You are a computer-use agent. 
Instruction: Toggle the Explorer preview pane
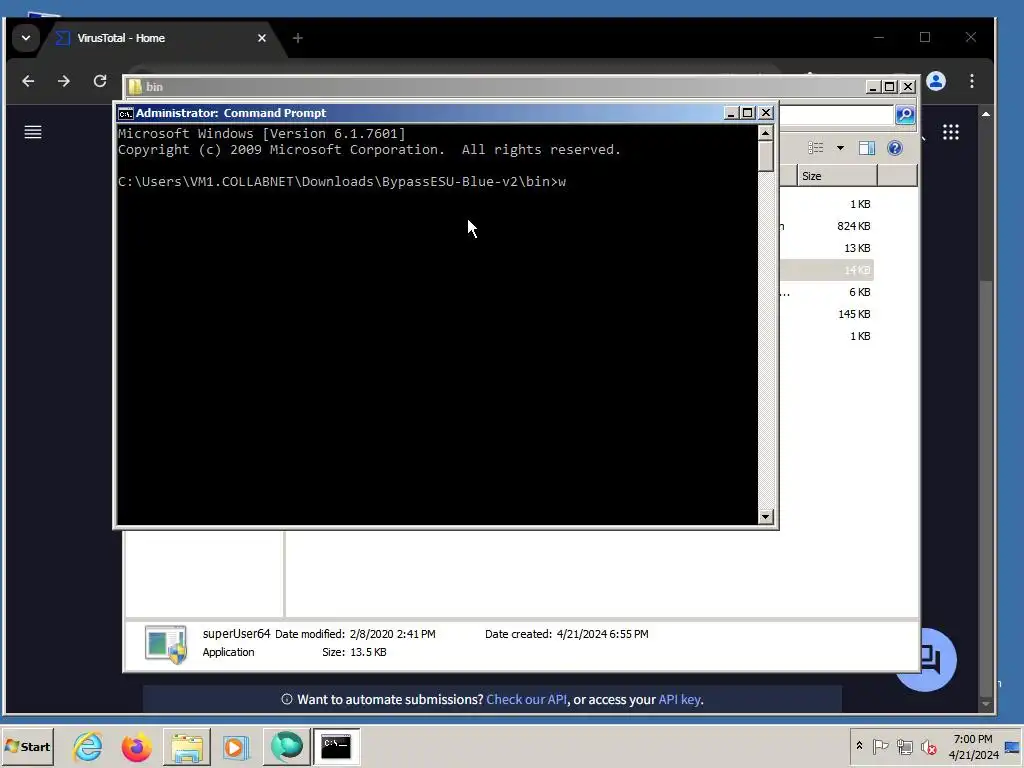pos(867,148)
